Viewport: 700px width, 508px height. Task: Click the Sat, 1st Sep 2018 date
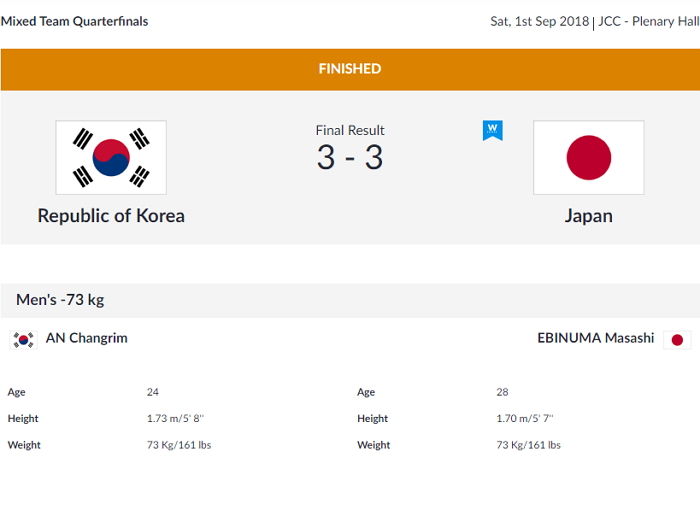click(x=540, y=21)
